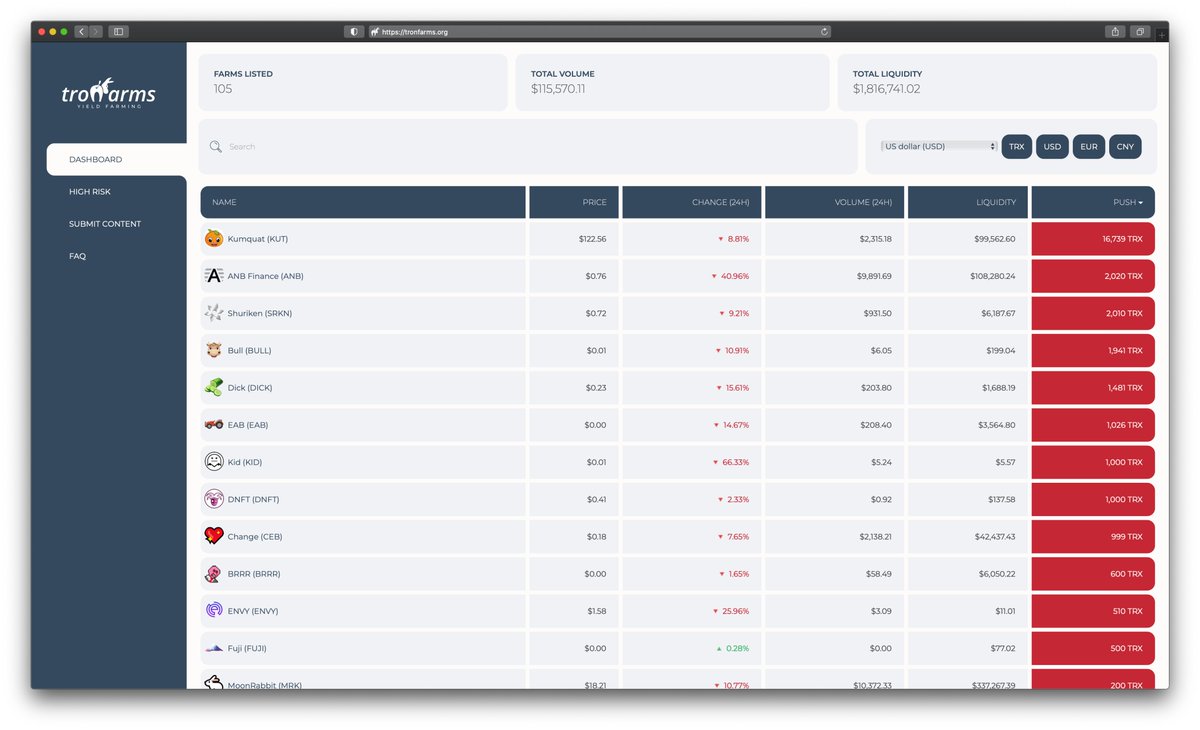This screenshot has width=1200, height=730.
Task: Click the MoonRabbit (MRK) name
Action: [265, 685]
